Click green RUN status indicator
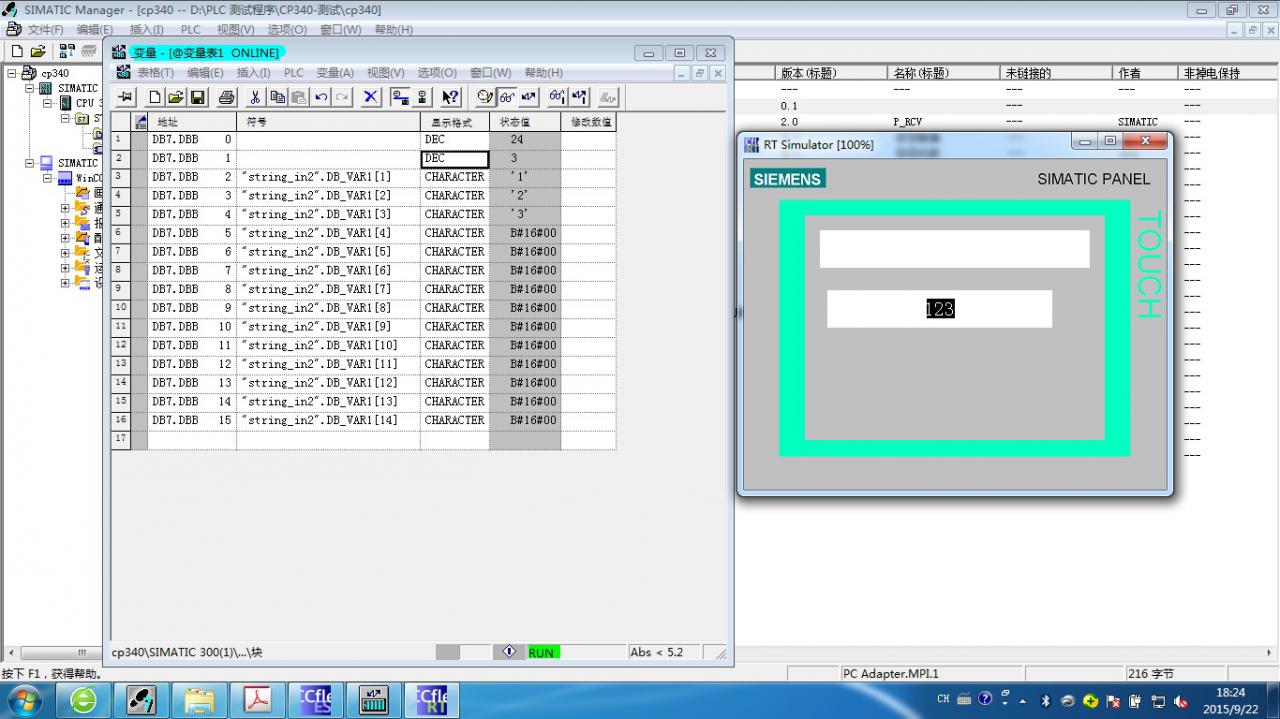This screenshot has height=719, width=1280. (x=541, y=652)
